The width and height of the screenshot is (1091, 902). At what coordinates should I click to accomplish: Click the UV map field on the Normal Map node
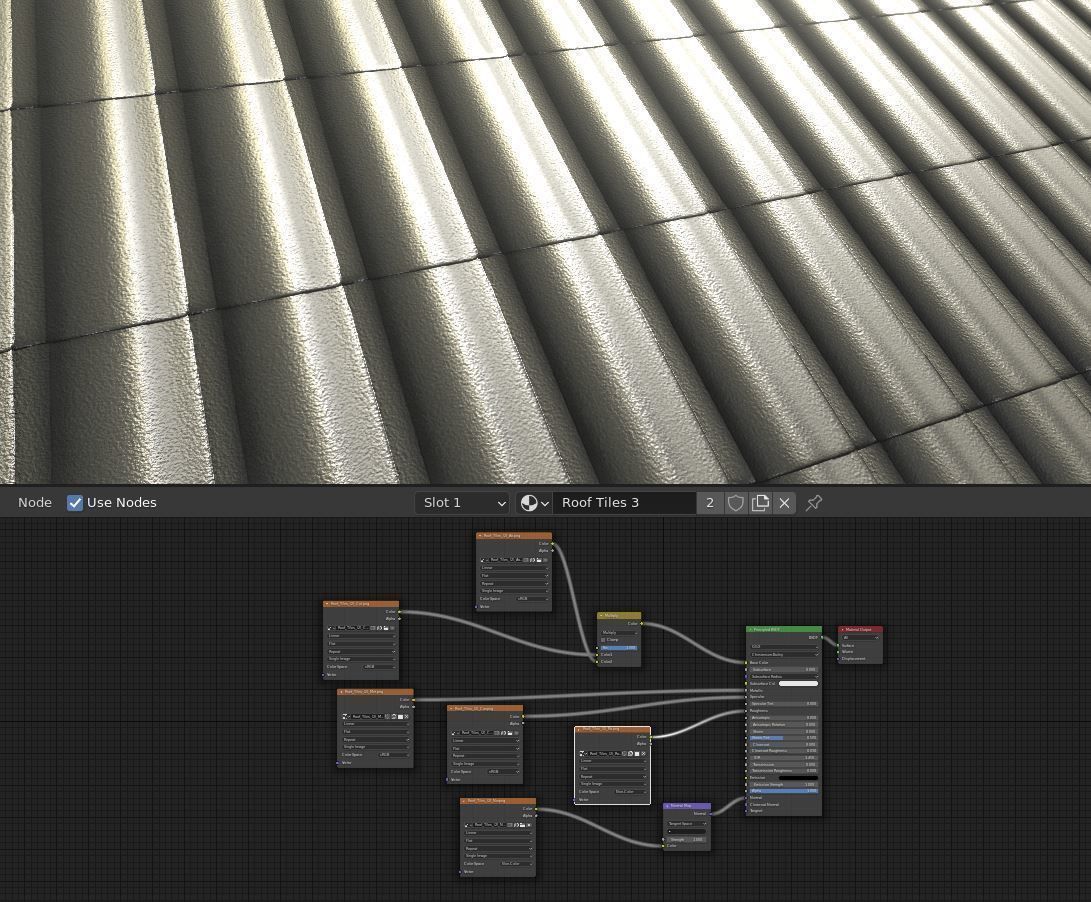click(687, 831)
